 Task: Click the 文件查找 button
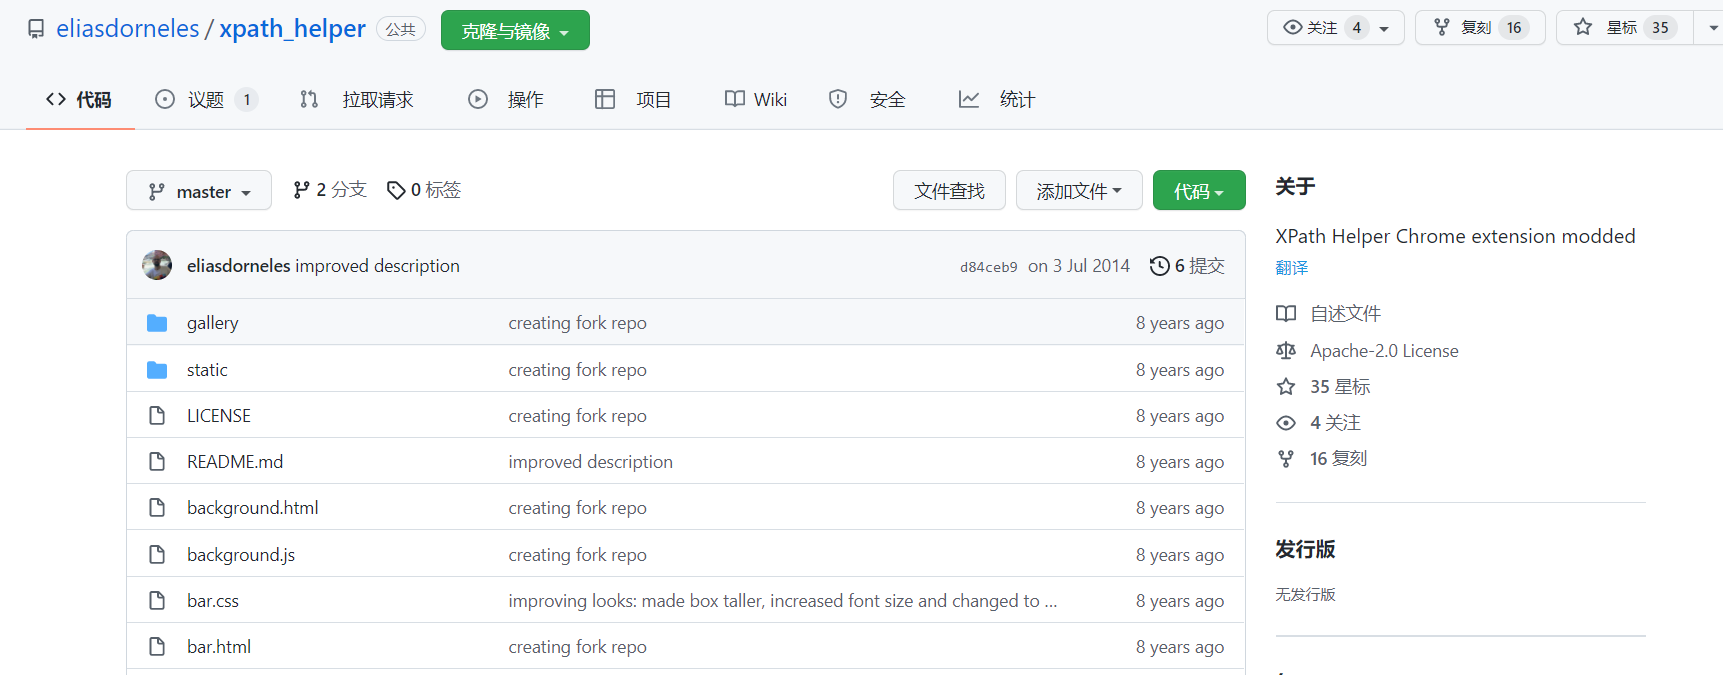[949, 191]
